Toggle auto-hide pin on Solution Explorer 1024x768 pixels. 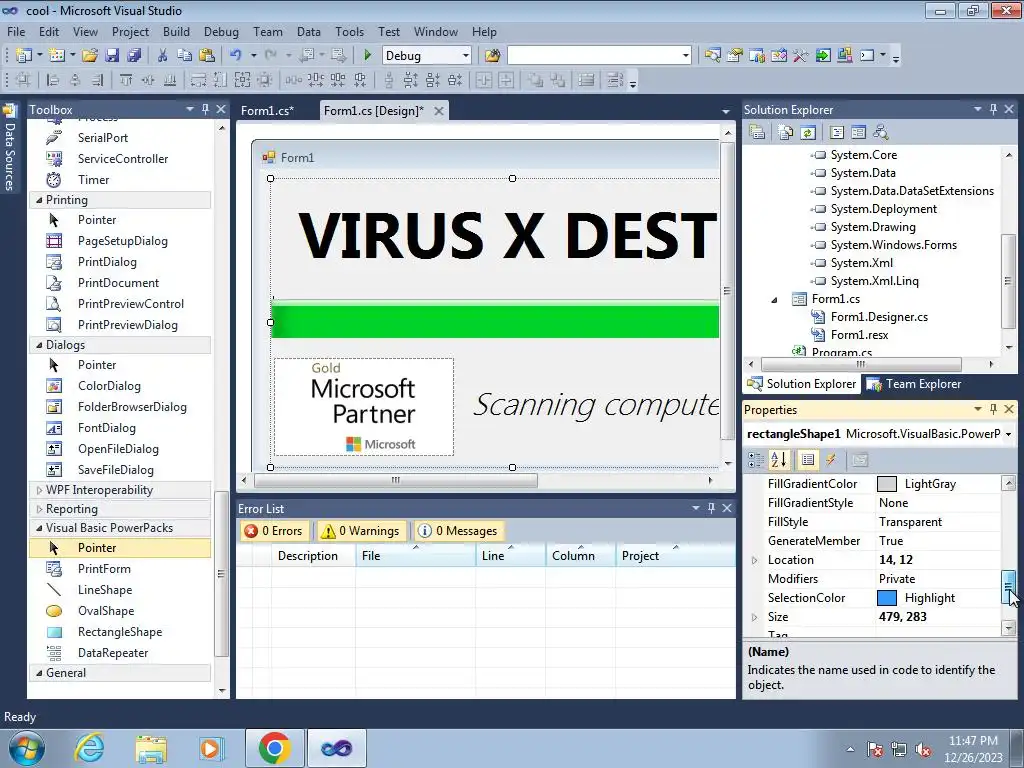click(x=993, y=109)
